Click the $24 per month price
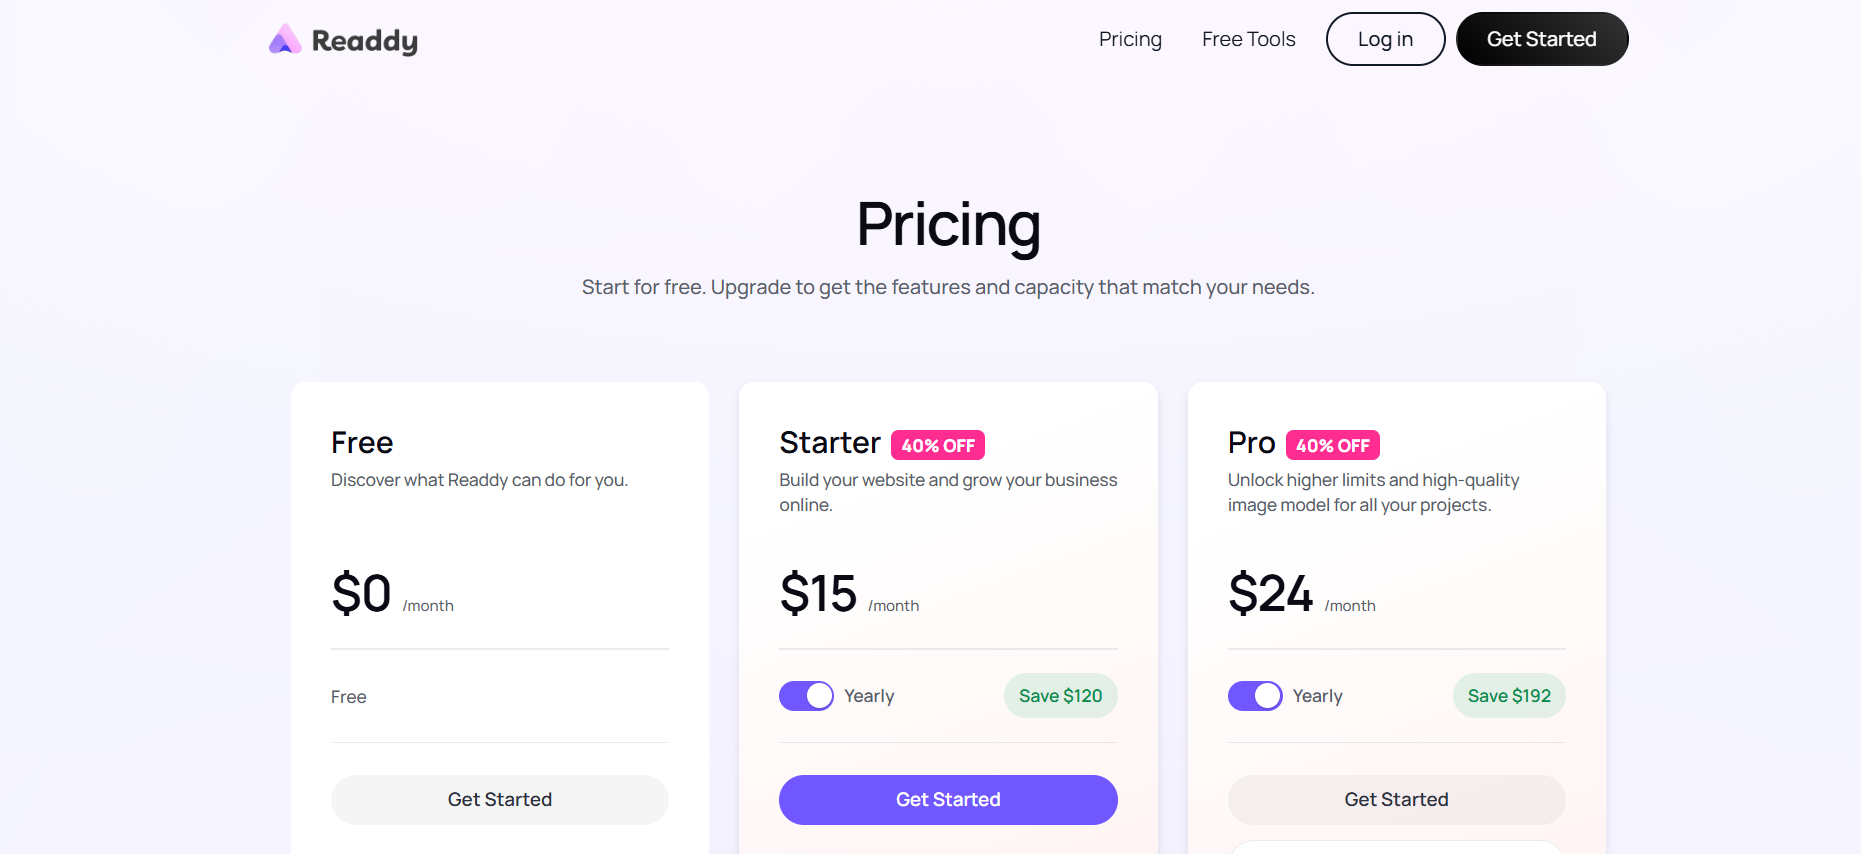 tap(1270, 594)
